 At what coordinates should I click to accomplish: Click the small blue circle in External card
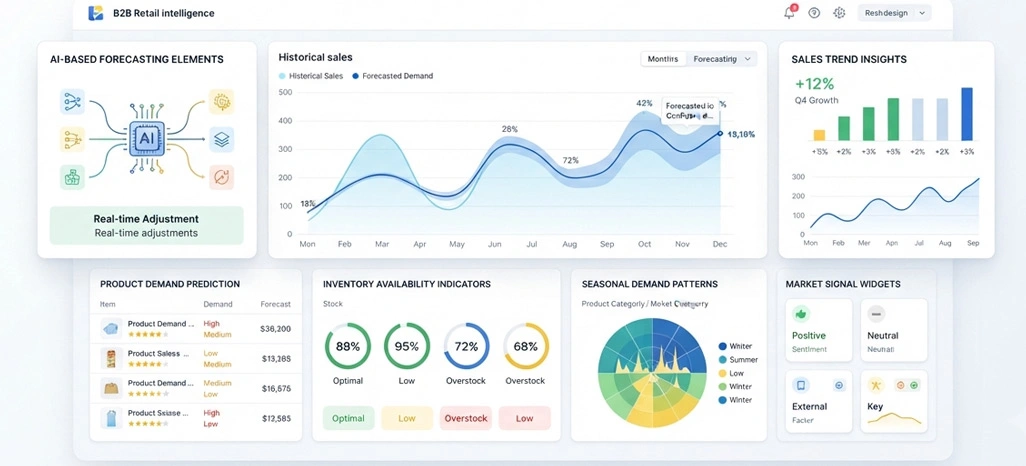[840, 385]
